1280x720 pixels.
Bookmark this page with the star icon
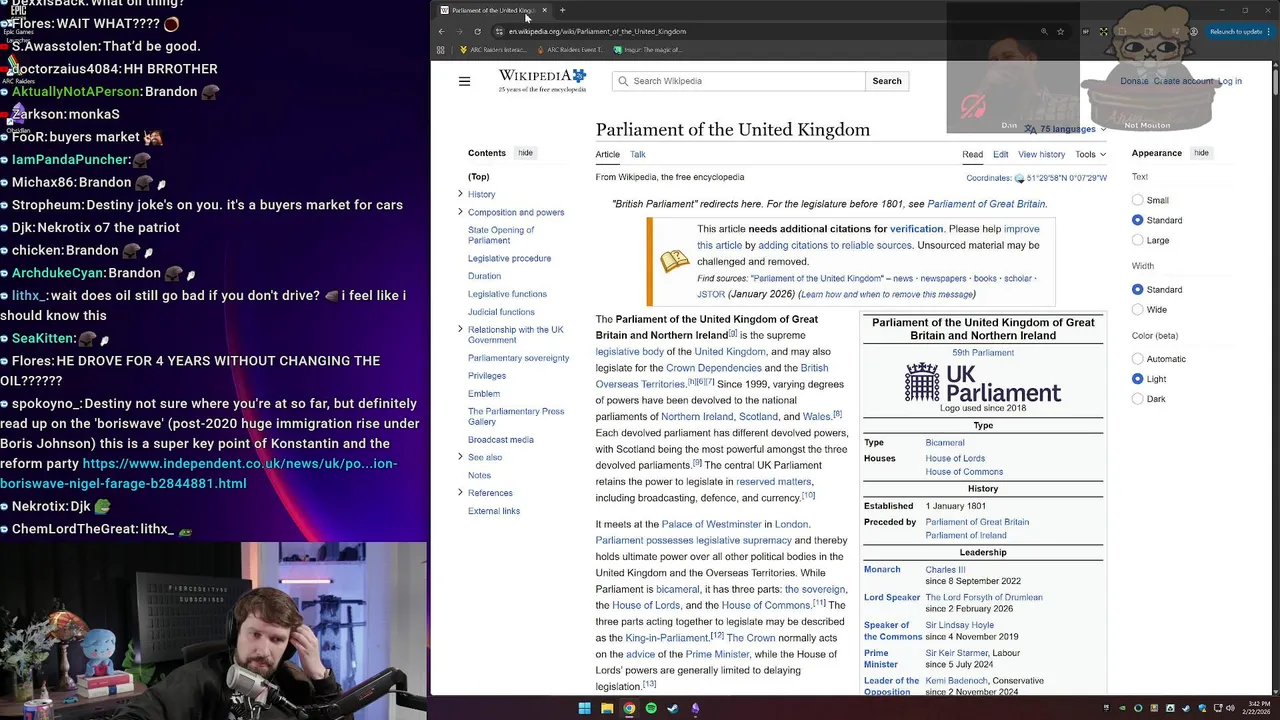tap(1060, 31)
